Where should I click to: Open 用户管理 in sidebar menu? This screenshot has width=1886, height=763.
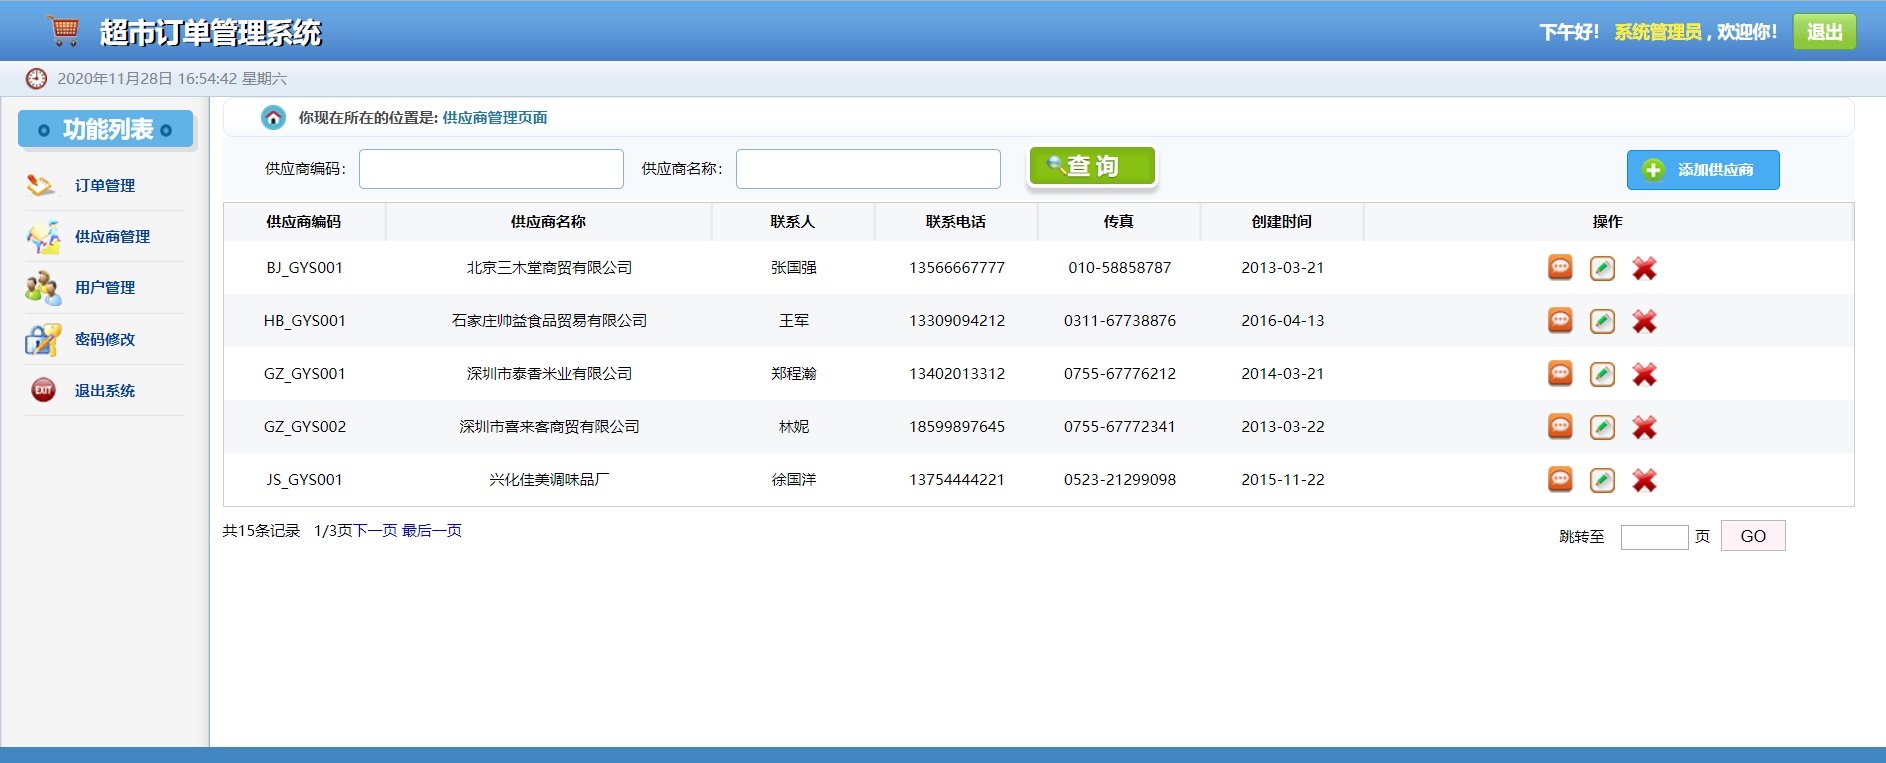pyautogui.click(x=104, y=288)
